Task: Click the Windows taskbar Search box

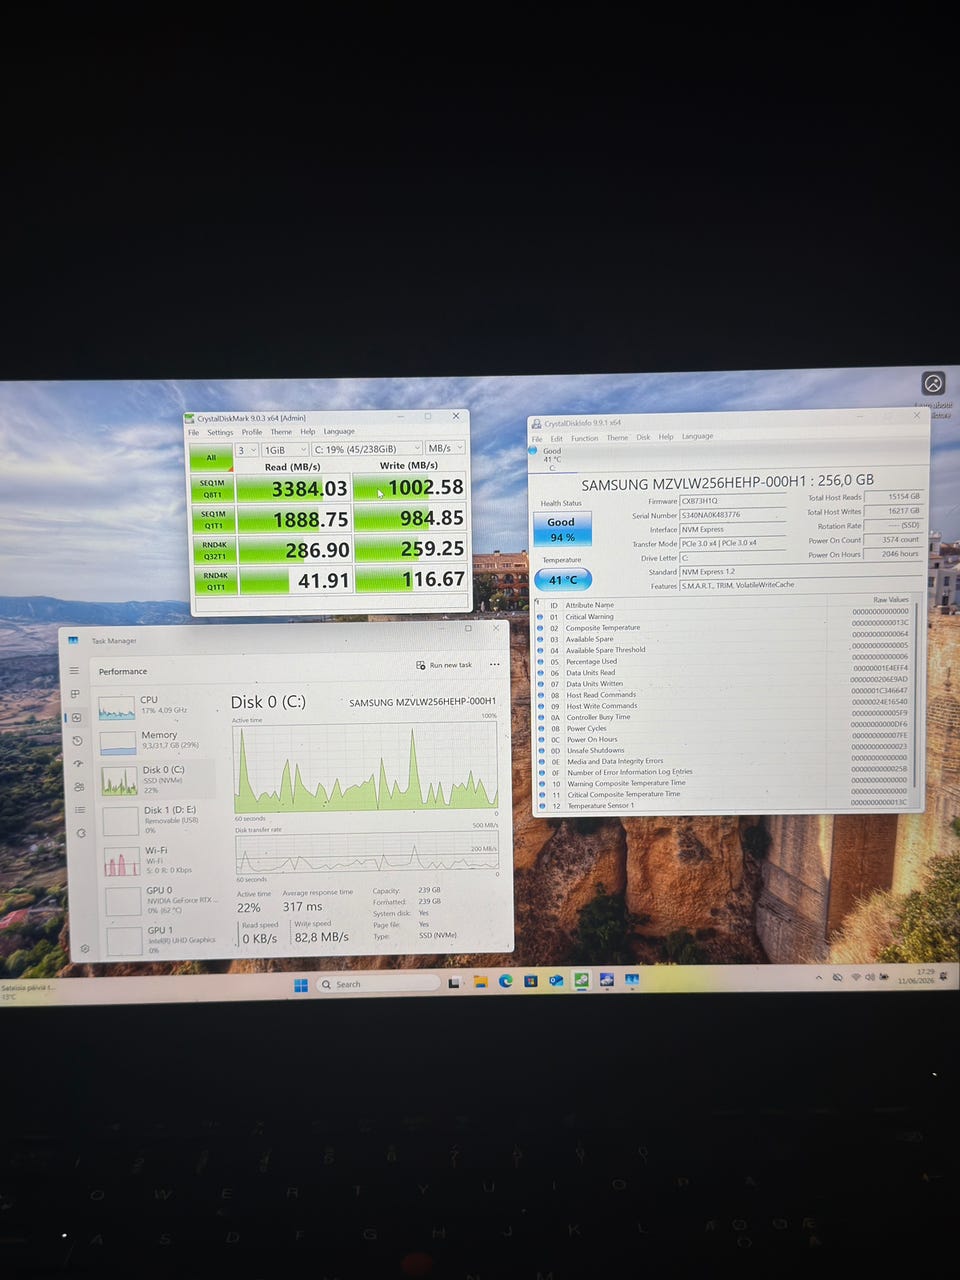Action: point(377,984)
